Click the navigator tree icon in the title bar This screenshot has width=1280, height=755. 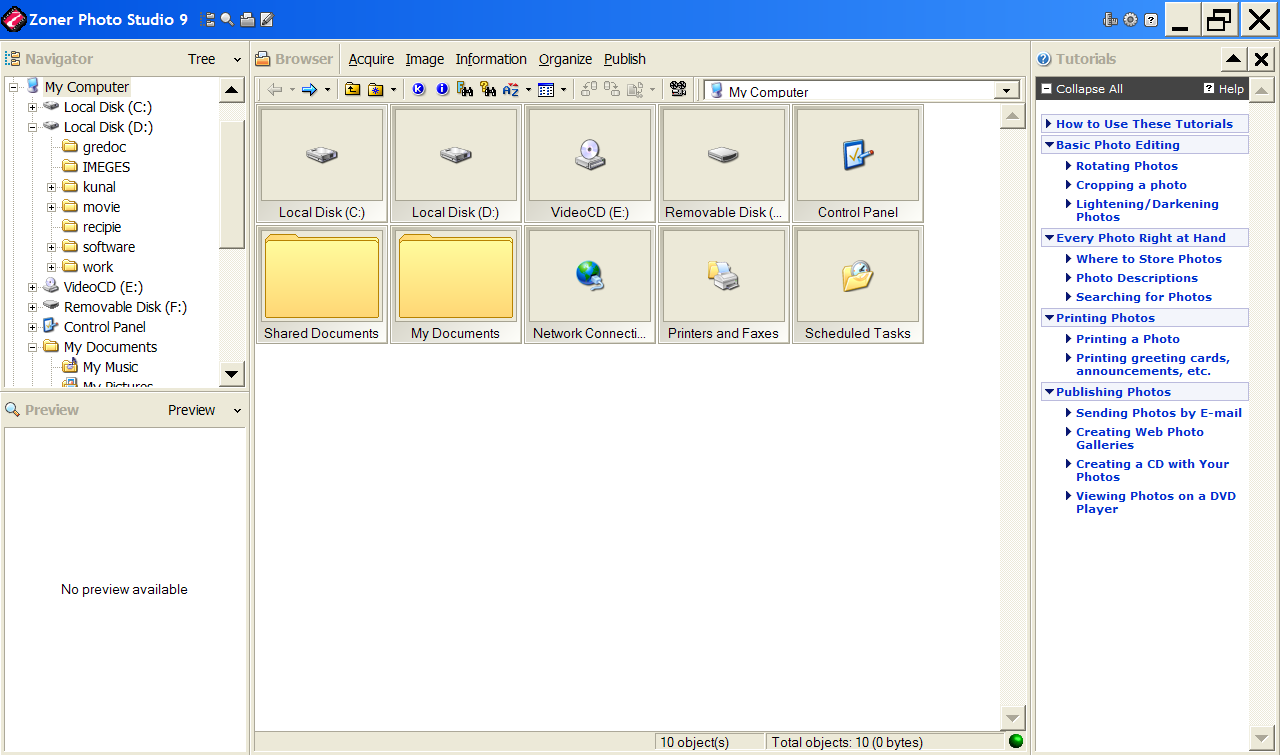pos(208,20)
